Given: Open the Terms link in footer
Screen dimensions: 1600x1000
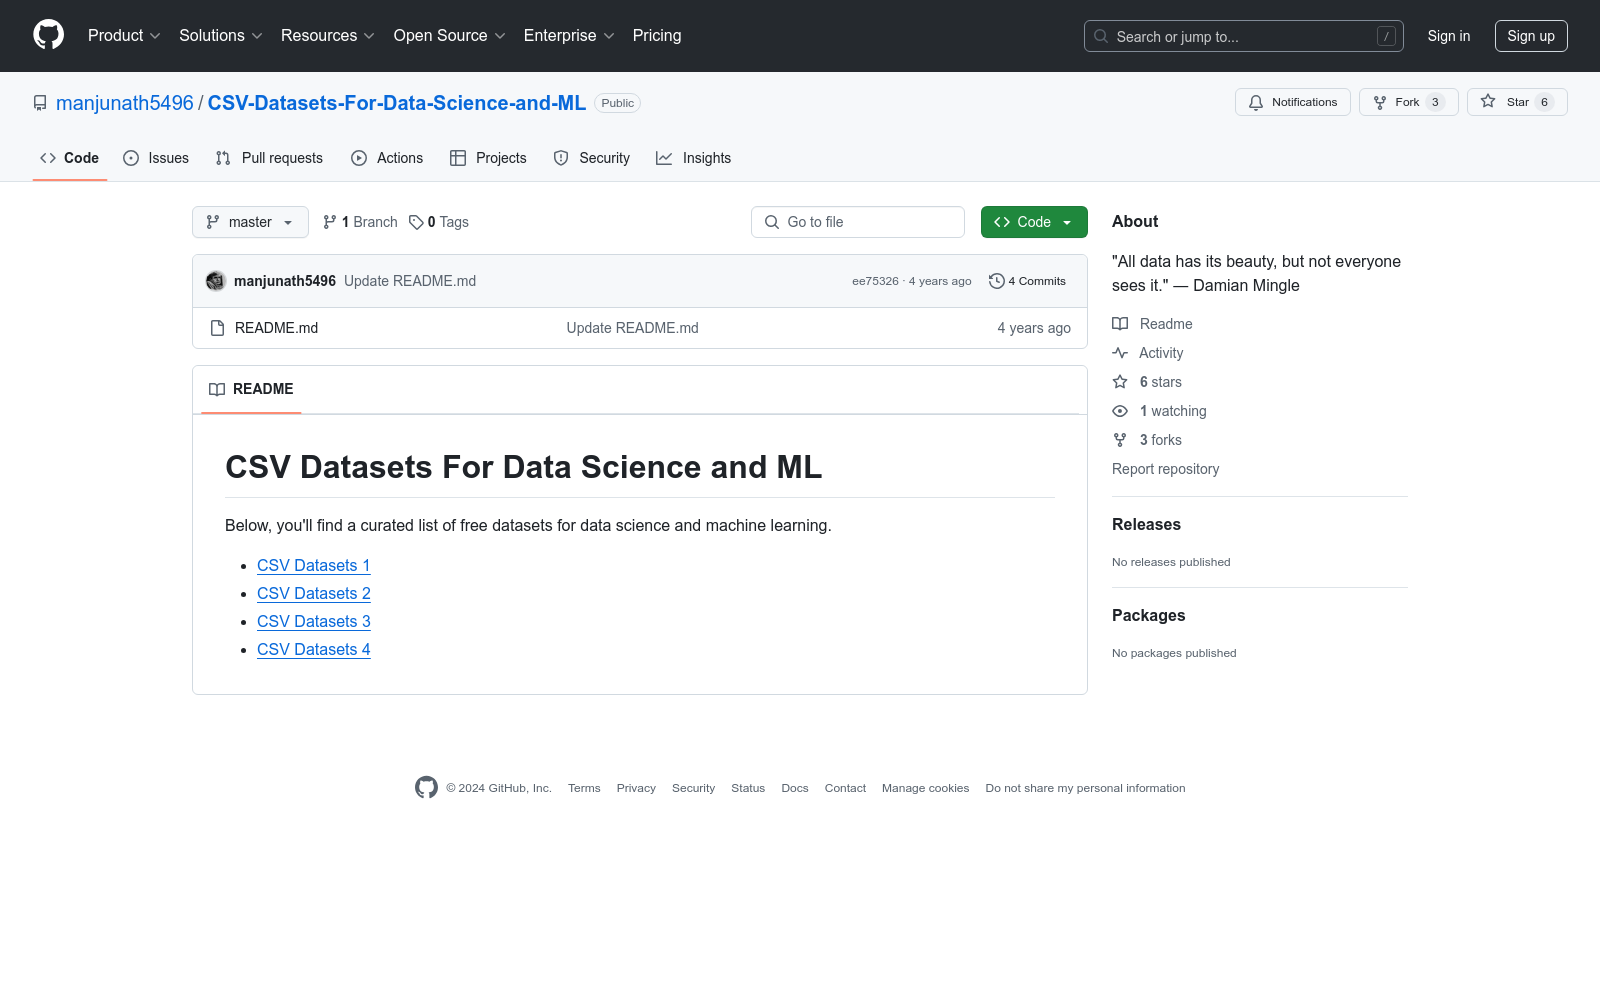Looking at the screenshot, I should coord(584,788).
